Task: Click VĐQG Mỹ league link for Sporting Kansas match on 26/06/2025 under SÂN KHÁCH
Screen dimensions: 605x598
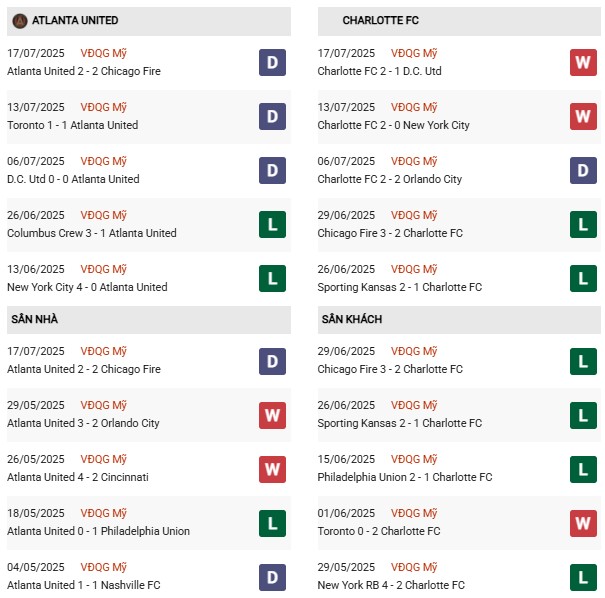Action: 416,405
